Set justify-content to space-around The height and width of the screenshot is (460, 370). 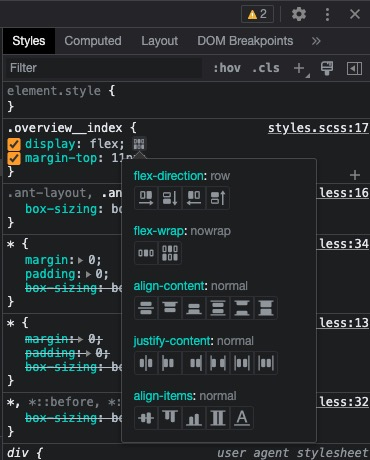242,363
